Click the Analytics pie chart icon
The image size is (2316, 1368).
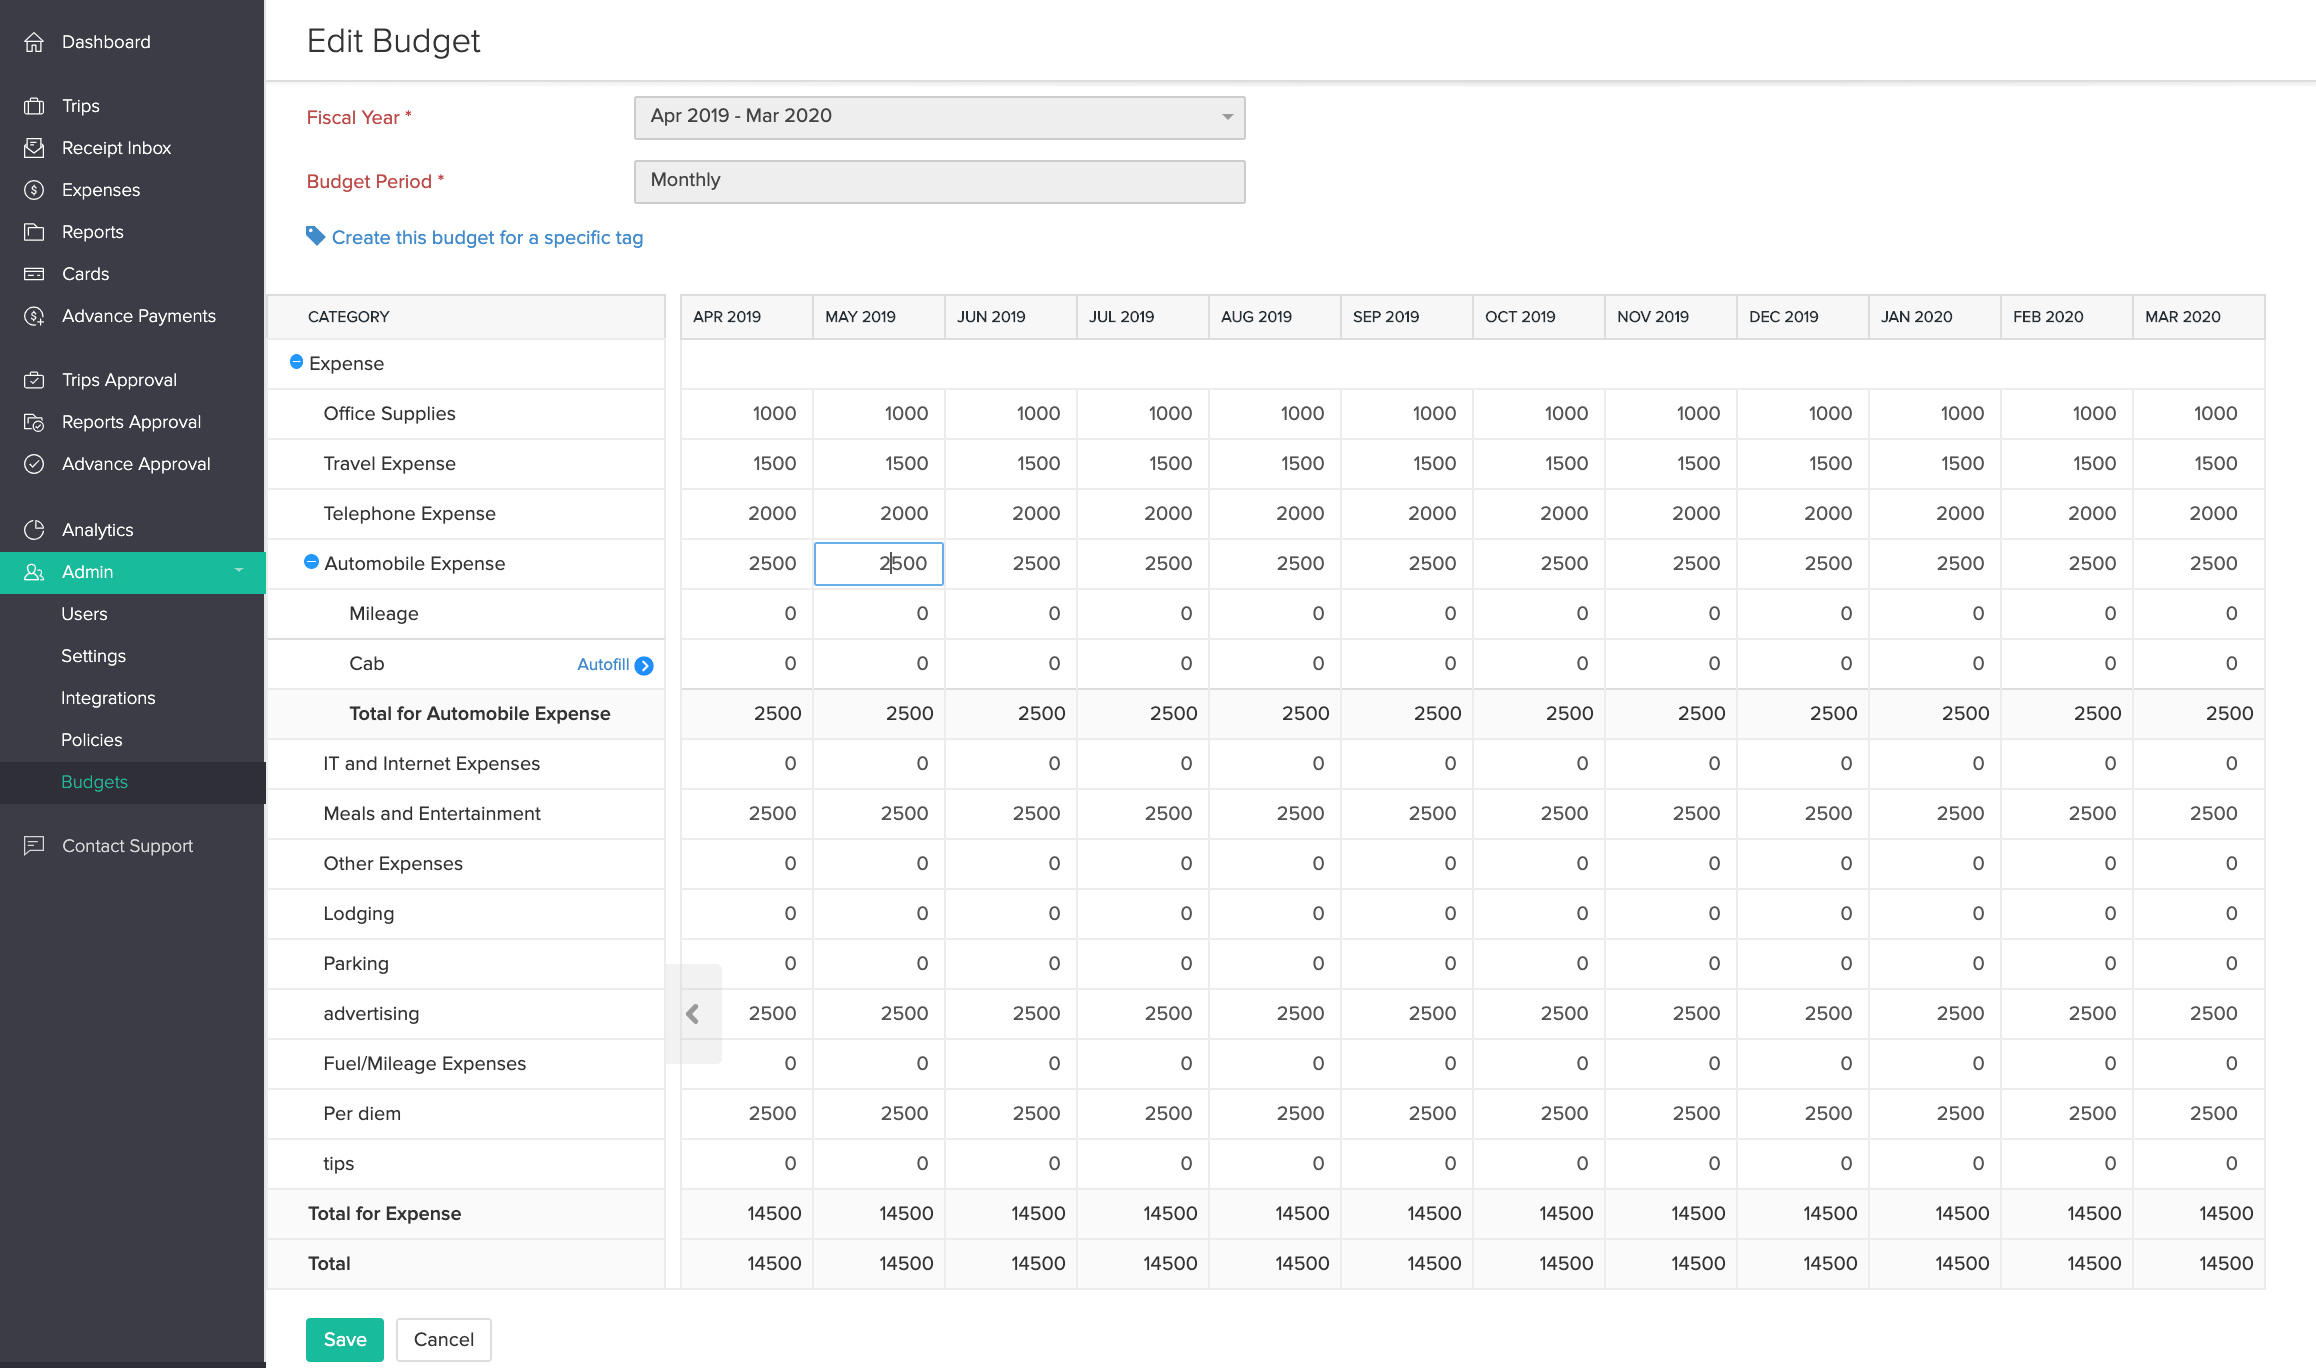point(34,530)
